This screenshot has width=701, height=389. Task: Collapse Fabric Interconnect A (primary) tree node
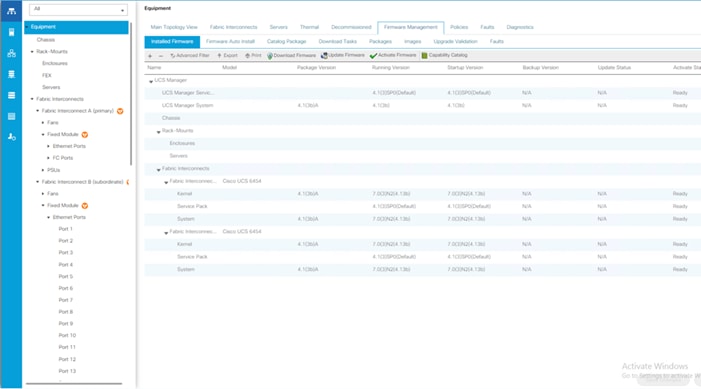click(37, 111)
